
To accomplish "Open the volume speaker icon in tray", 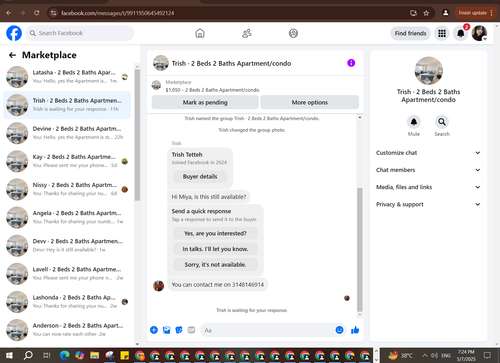I will click(x=434, y=355).
